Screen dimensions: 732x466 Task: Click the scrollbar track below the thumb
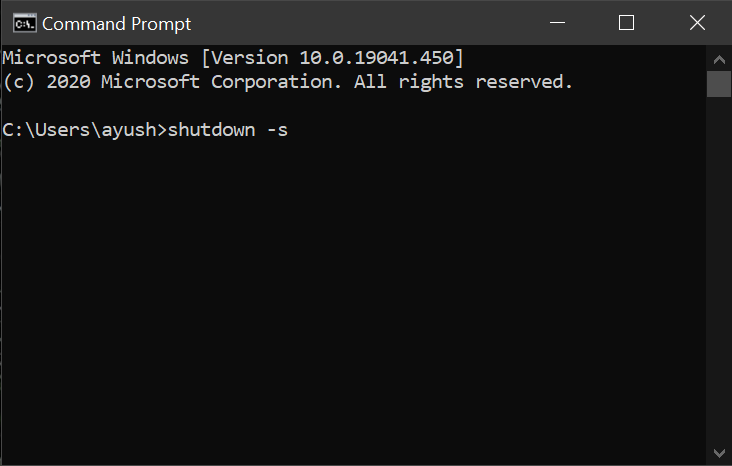pos(719,280)
